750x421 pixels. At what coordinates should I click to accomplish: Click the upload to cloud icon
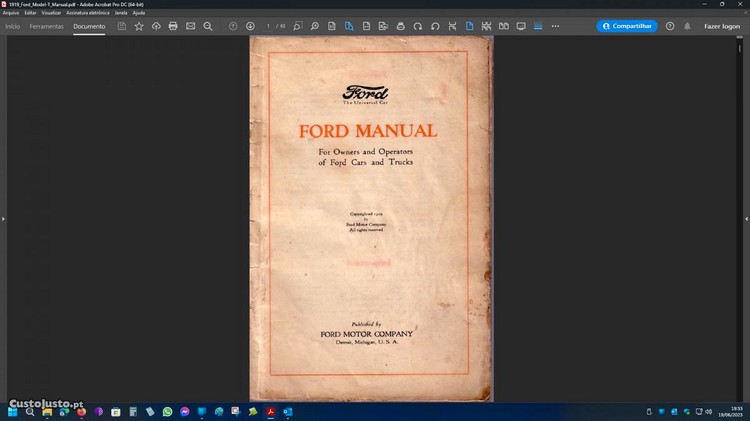pos(156,26)
